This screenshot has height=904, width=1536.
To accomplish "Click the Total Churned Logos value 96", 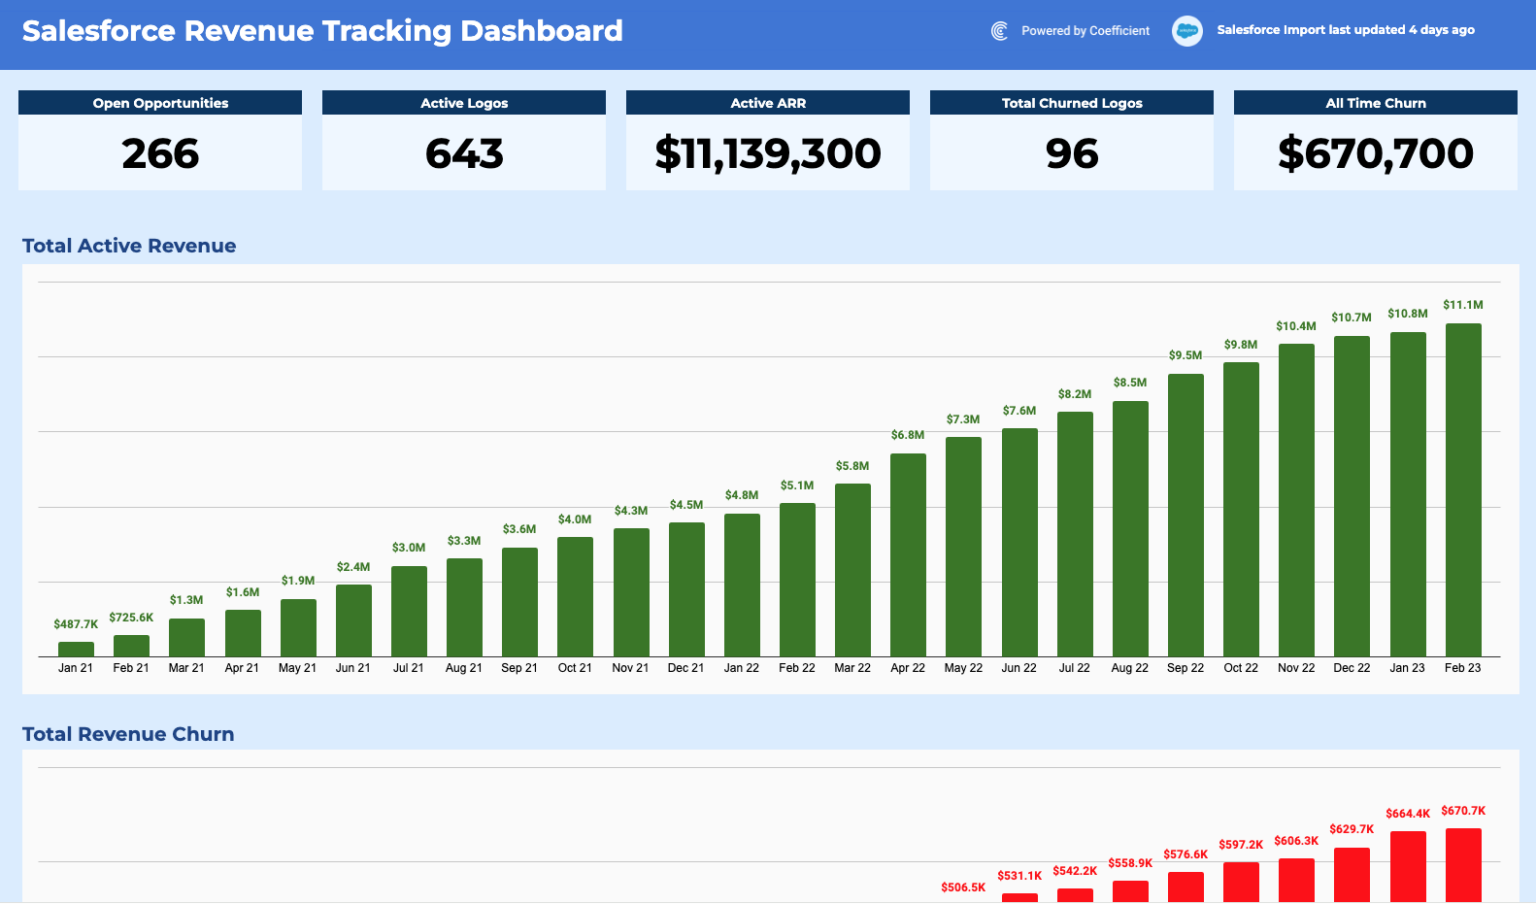I will tap(1072, 154).
